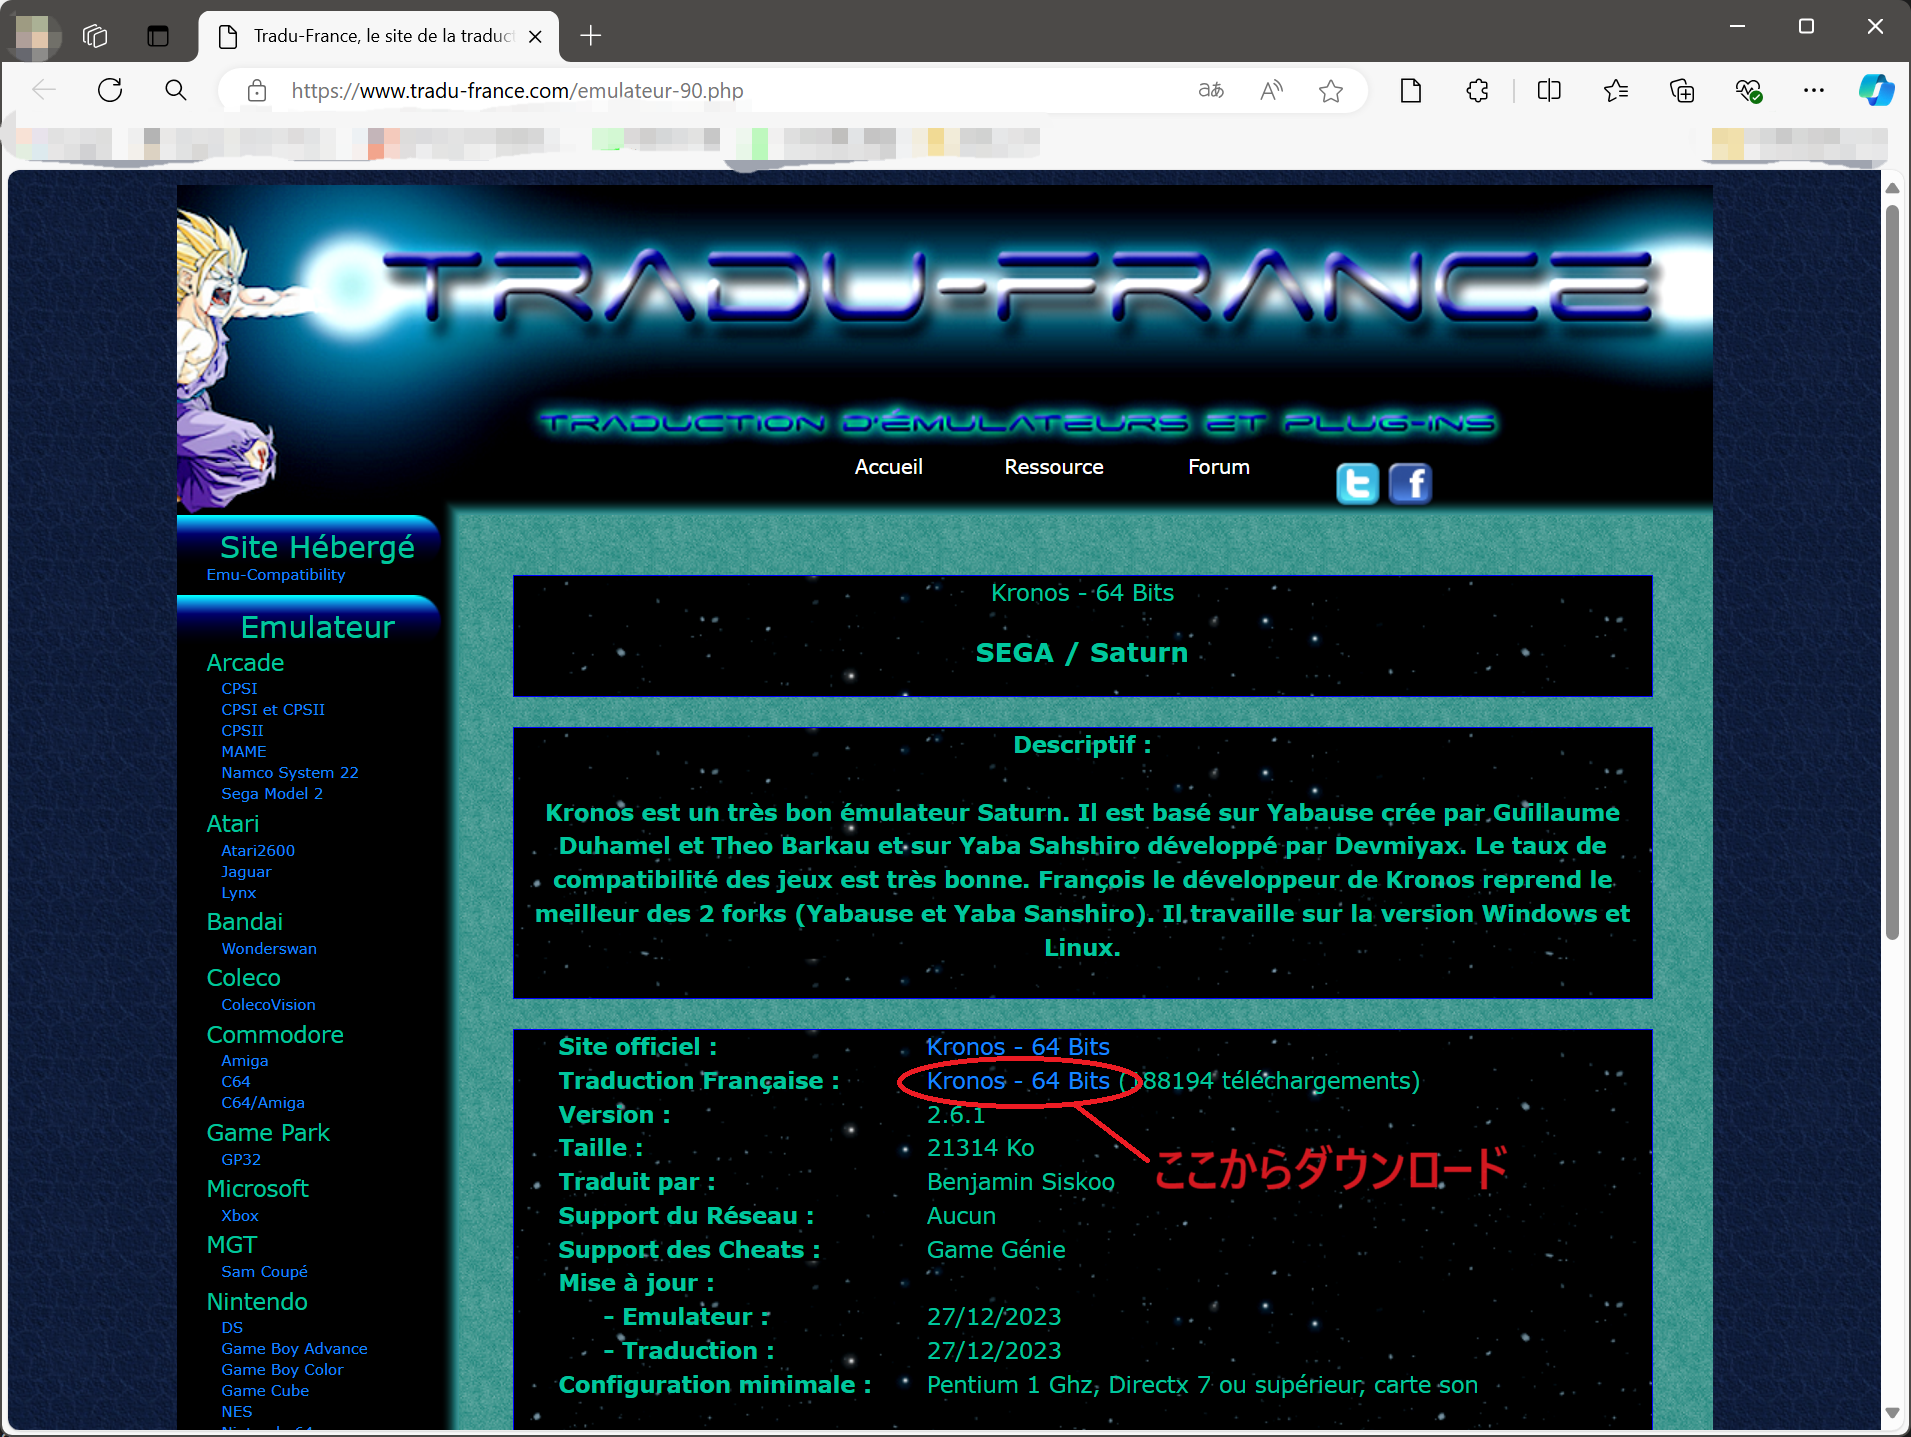The image size is (1911, 1437).
Task: Open the Amiga link
Action: [245, 1061]
